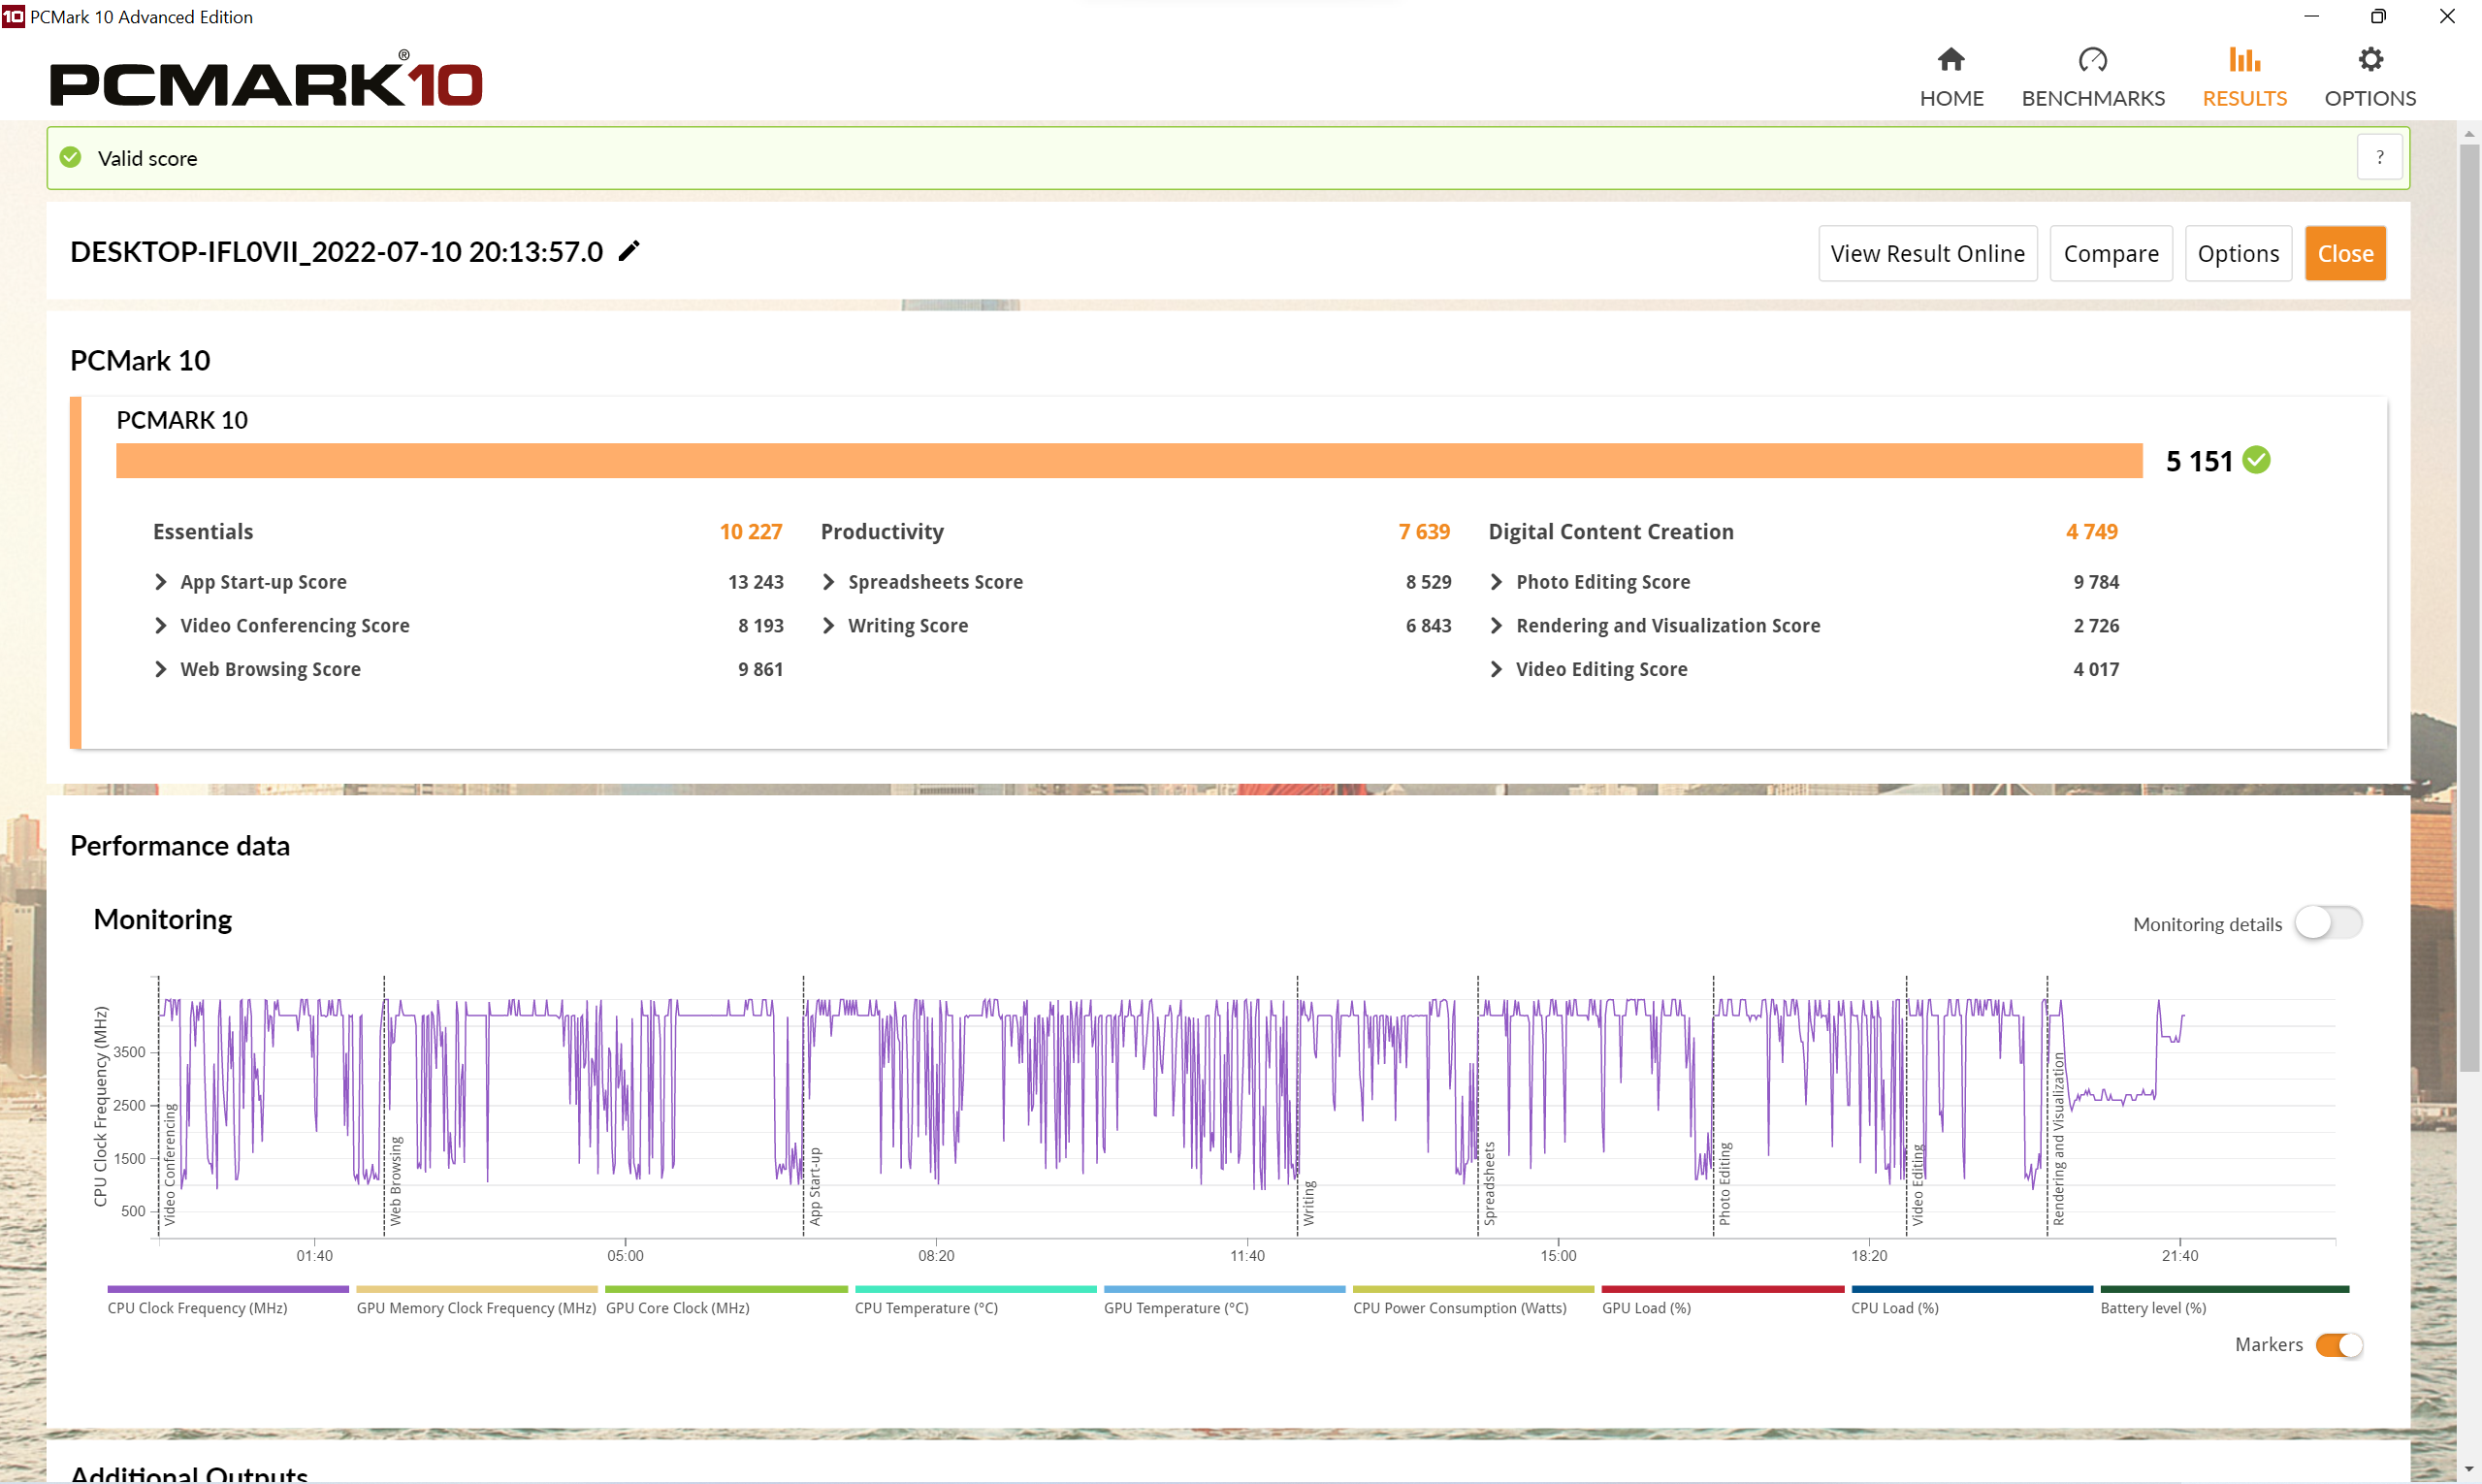
Task: Click the Results bar chart icon
Action: click(2244, 60)
